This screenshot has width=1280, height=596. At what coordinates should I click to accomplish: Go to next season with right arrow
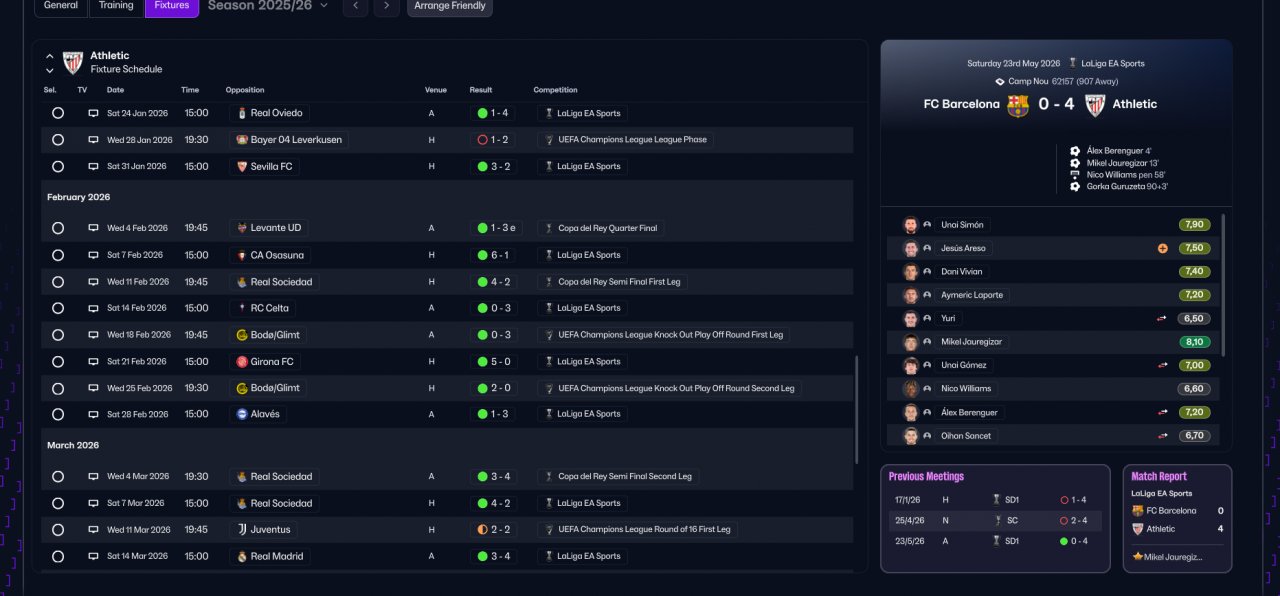tap(386, 6)
